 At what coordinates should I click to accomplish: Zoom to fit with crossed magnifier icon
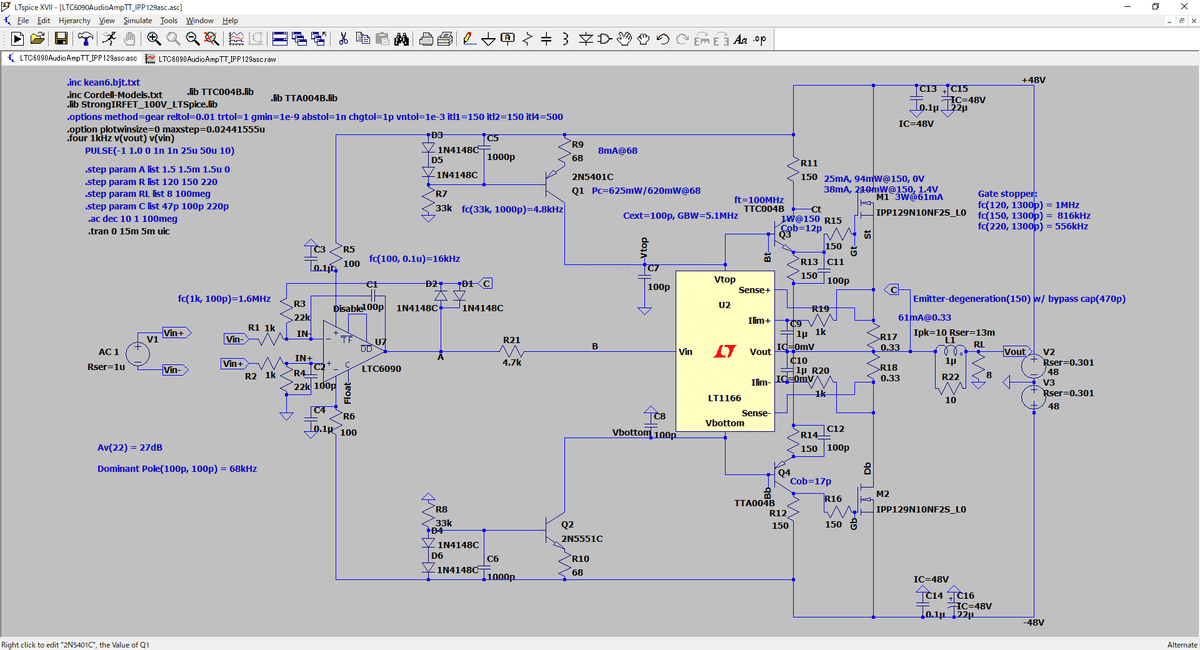(211, 38)
